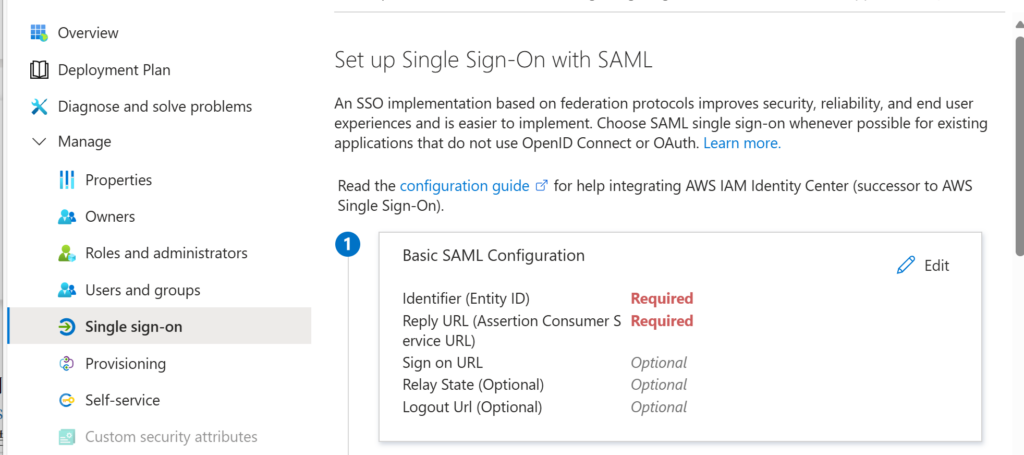
Task: Click the external link icon beside configuration guide
Action: [x=541, y=186]
